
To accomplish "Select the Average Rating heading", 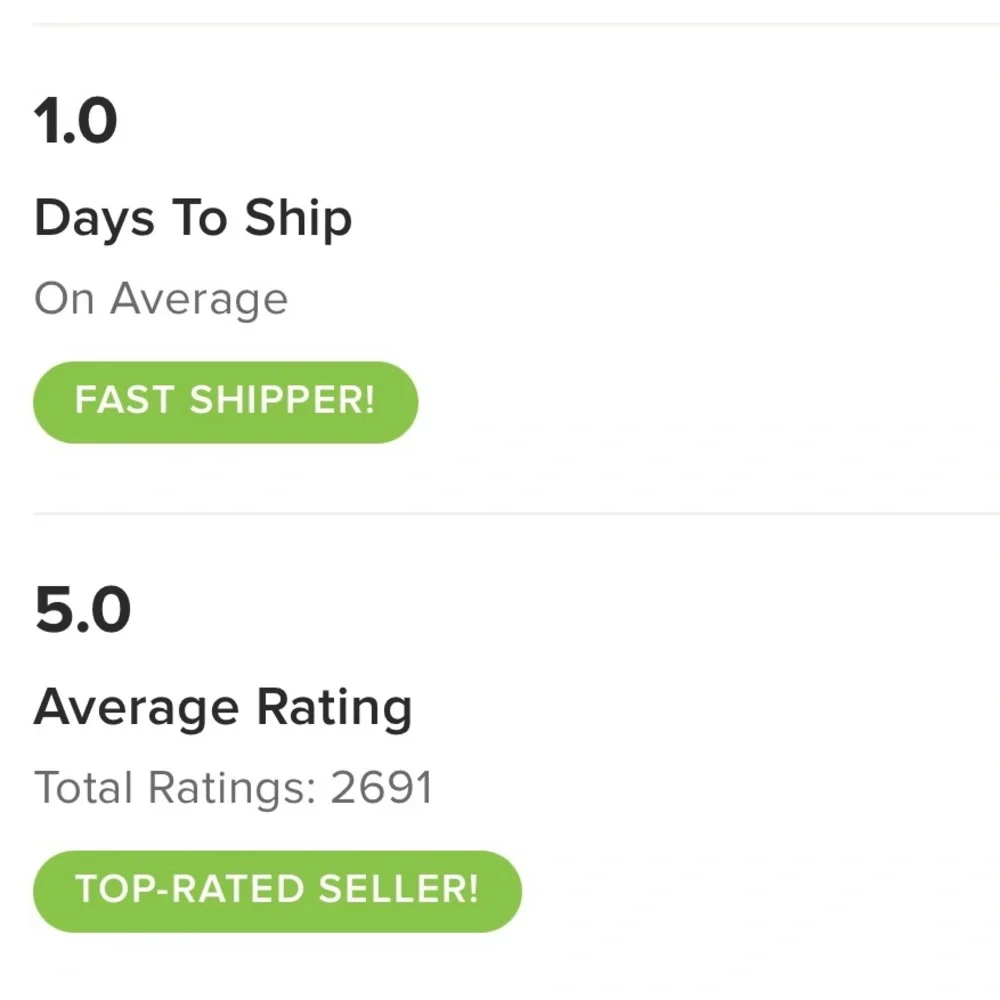I will (x=223, y=708).
